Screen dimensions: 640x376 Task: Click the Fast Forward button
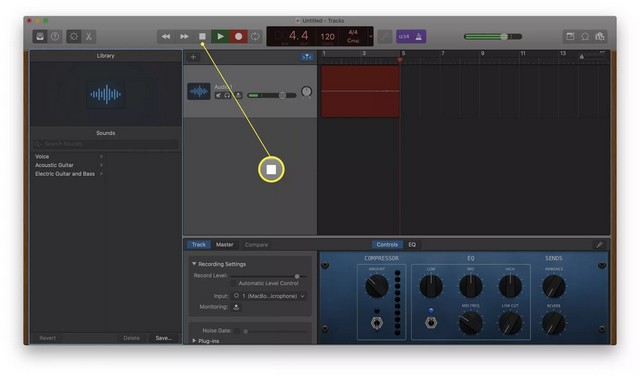tap(184, 36)
